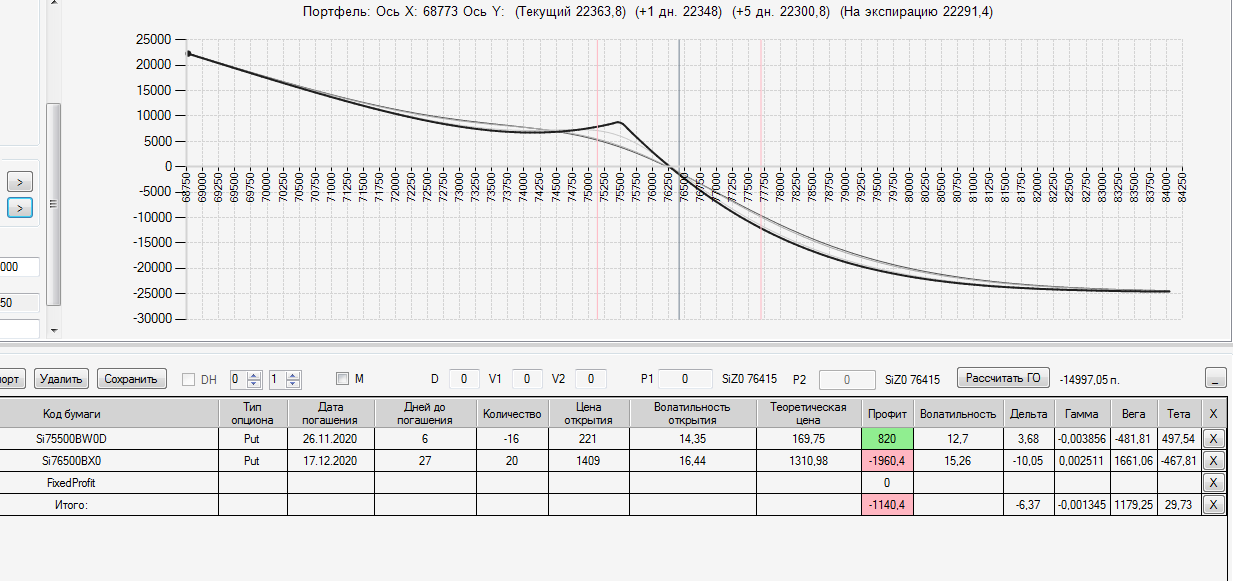This screenshot has width=1233, height=581.
Task: Decrease the second stepper that shows 1
Action: (x=292, y=384)
